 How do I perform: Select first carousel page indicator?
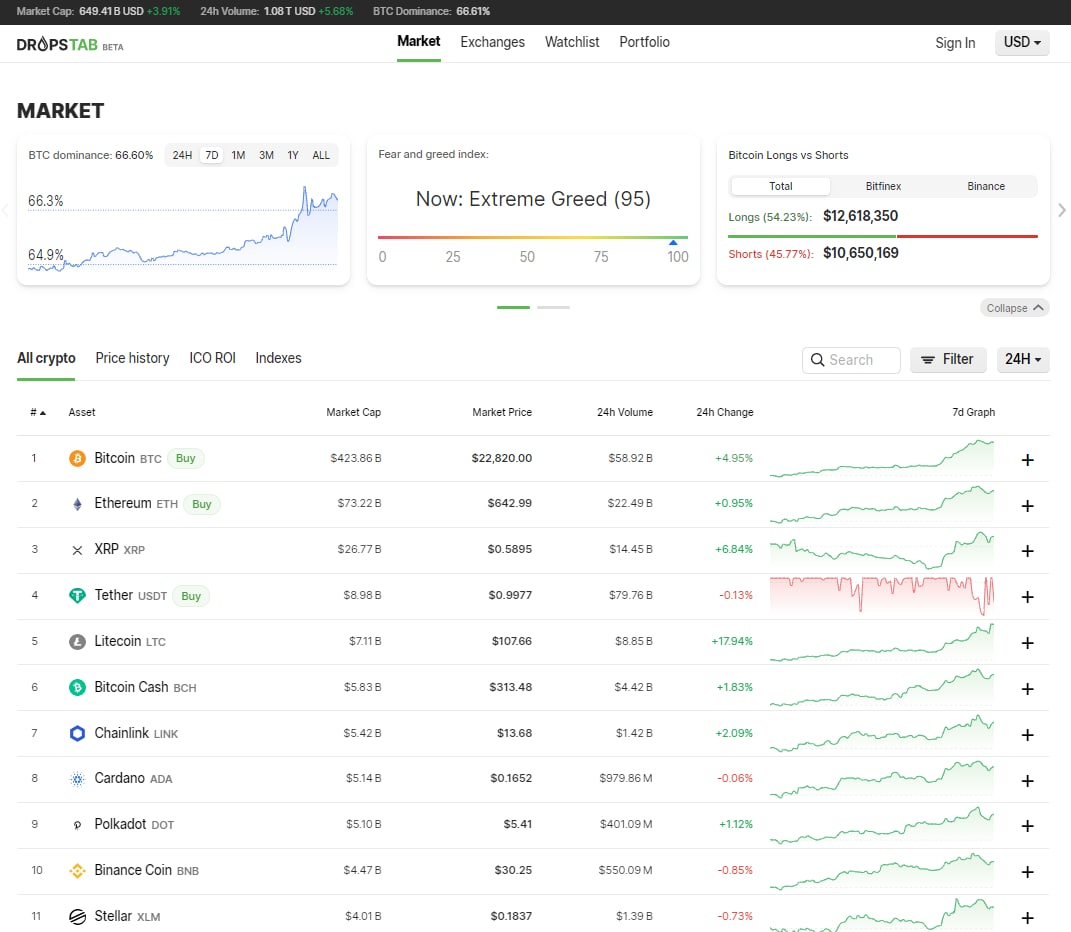click(513, 307)
